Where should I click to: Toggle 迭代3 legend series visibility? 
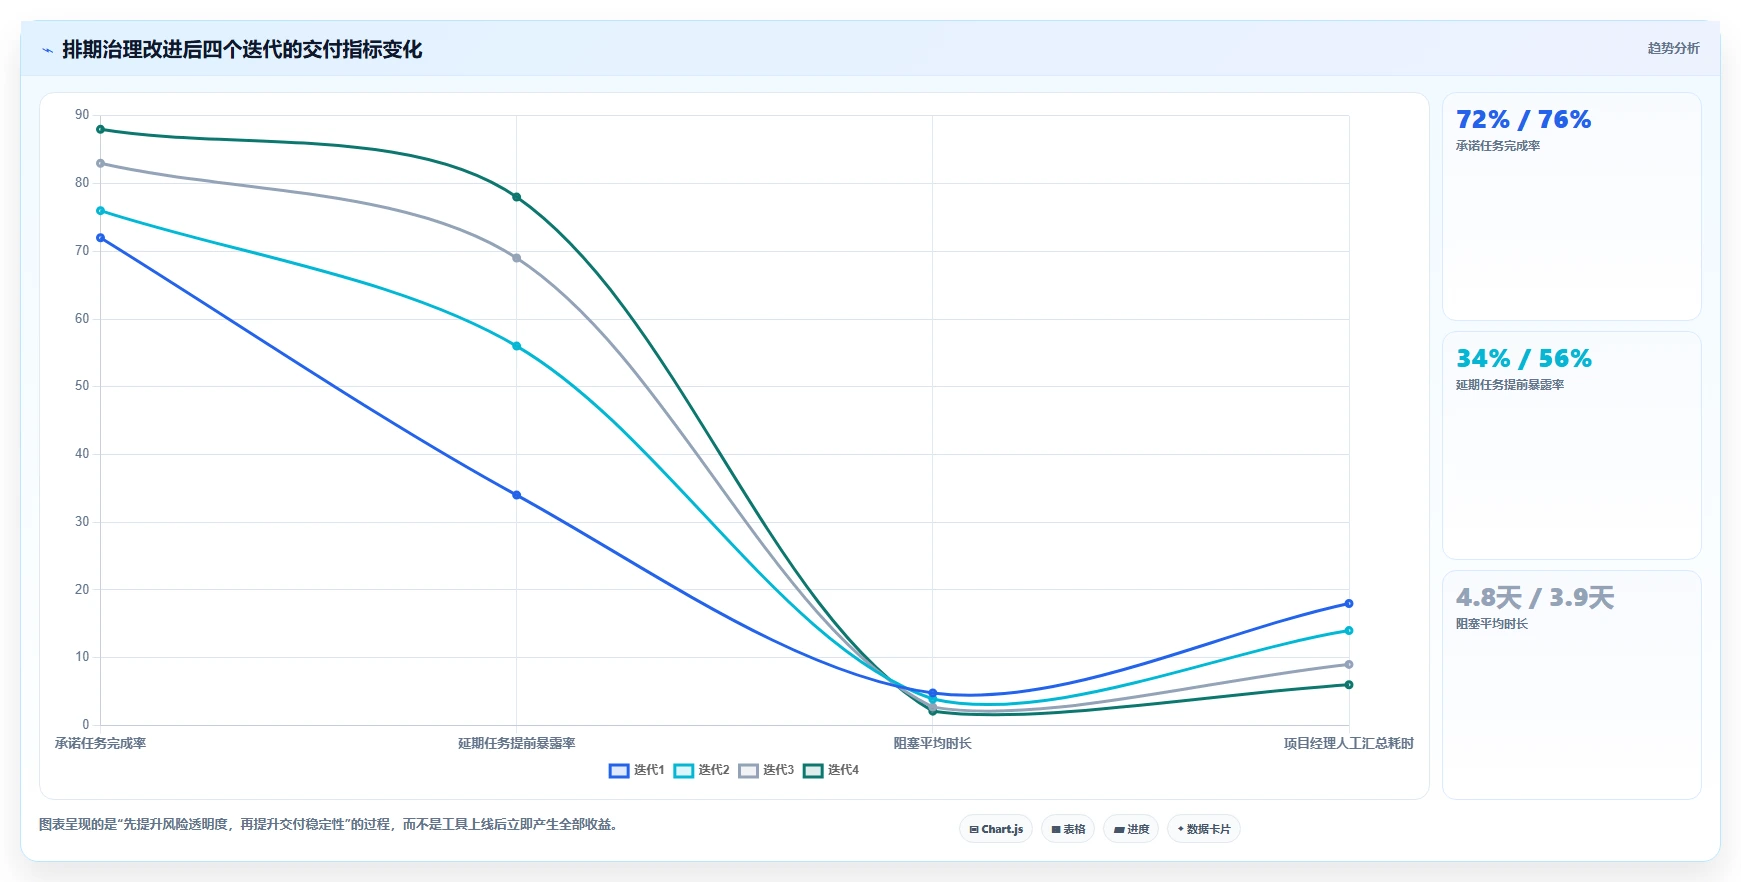[766, 770]
